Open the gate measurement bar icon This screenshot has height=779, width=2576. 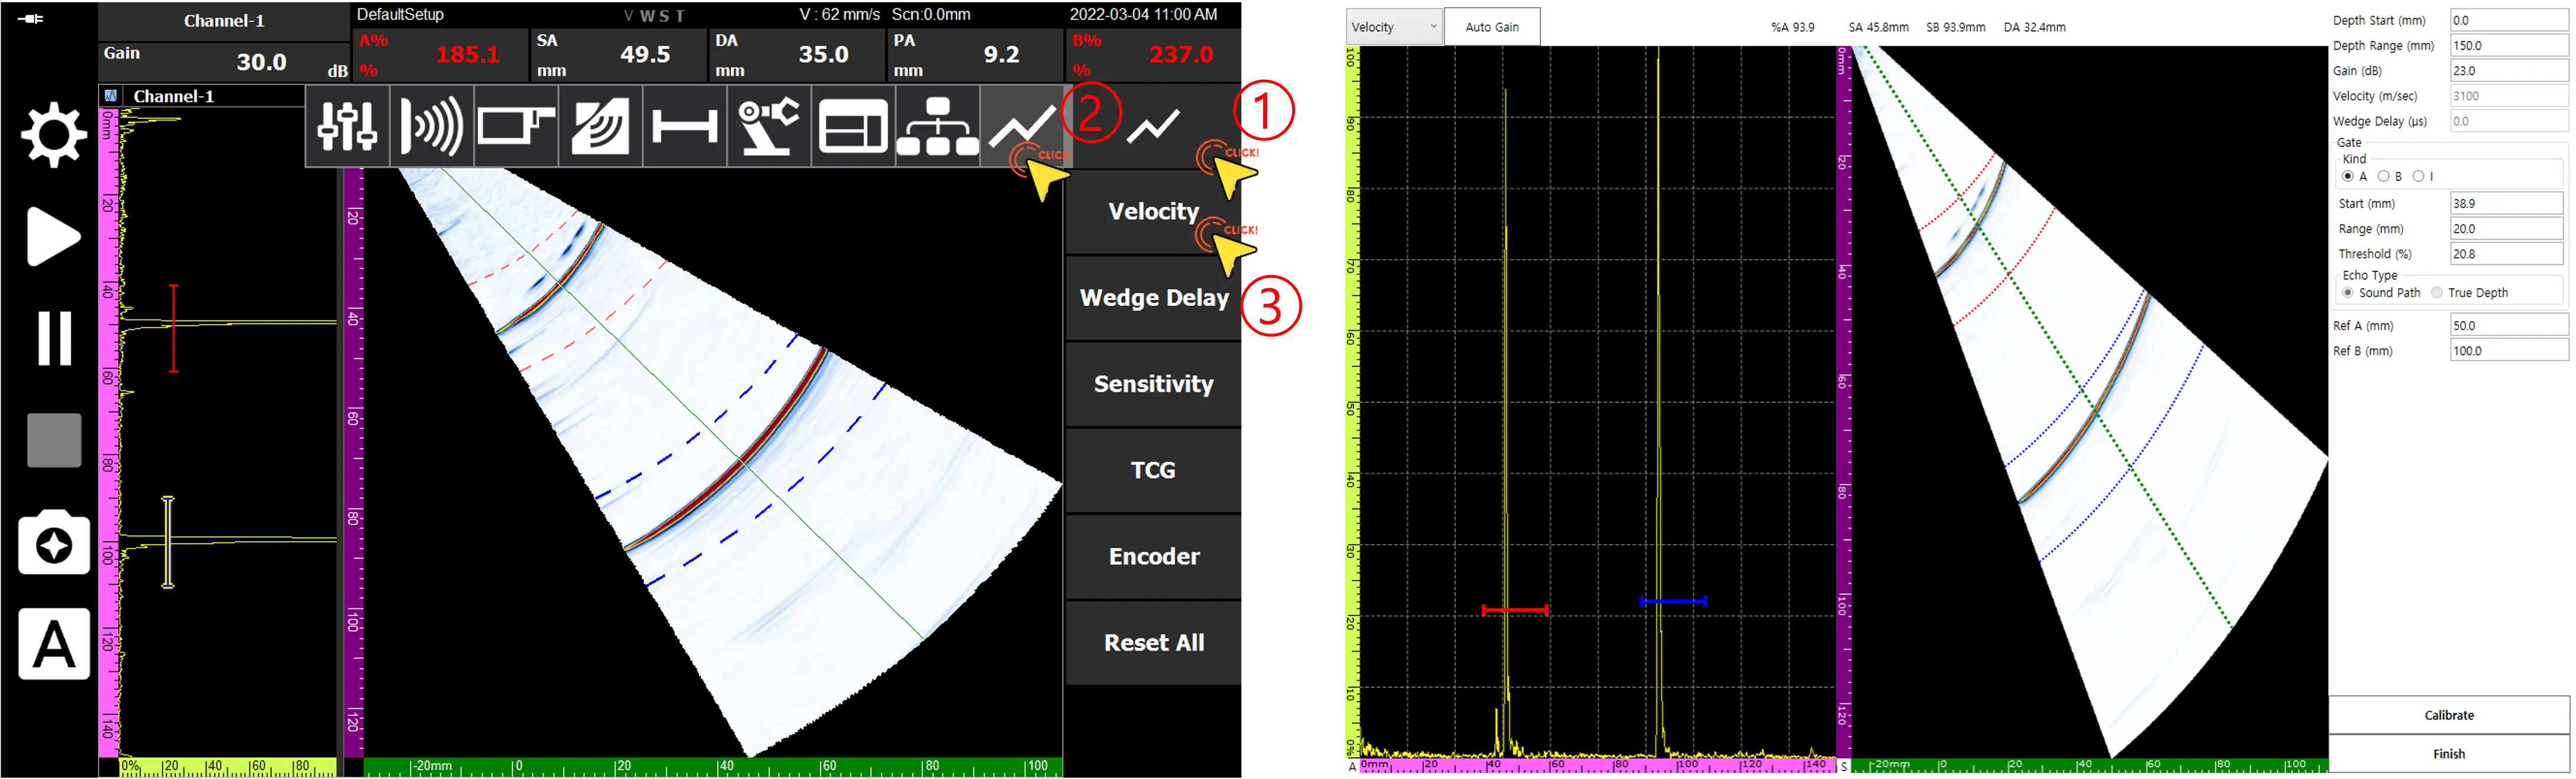(684, 126)
